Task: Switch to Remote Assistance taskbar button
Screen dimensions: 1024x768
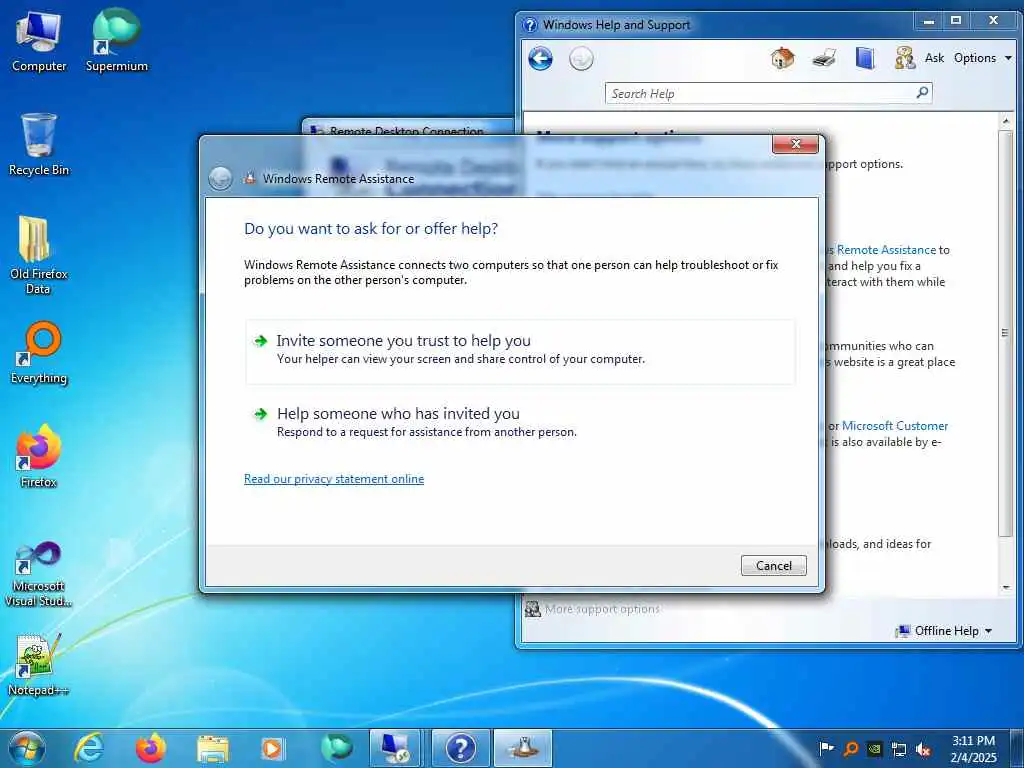Action: point(522,748)
